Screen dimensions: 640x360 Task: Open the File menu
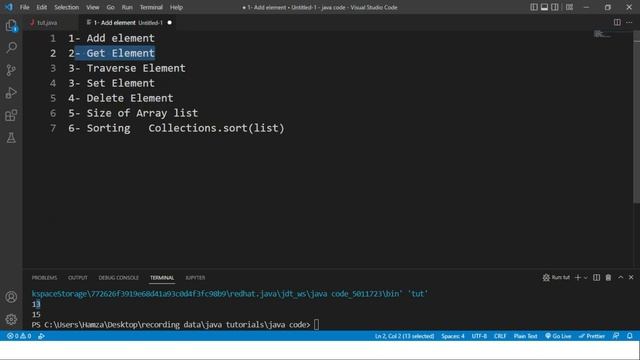pyautogui.click(x=24, y=7)
